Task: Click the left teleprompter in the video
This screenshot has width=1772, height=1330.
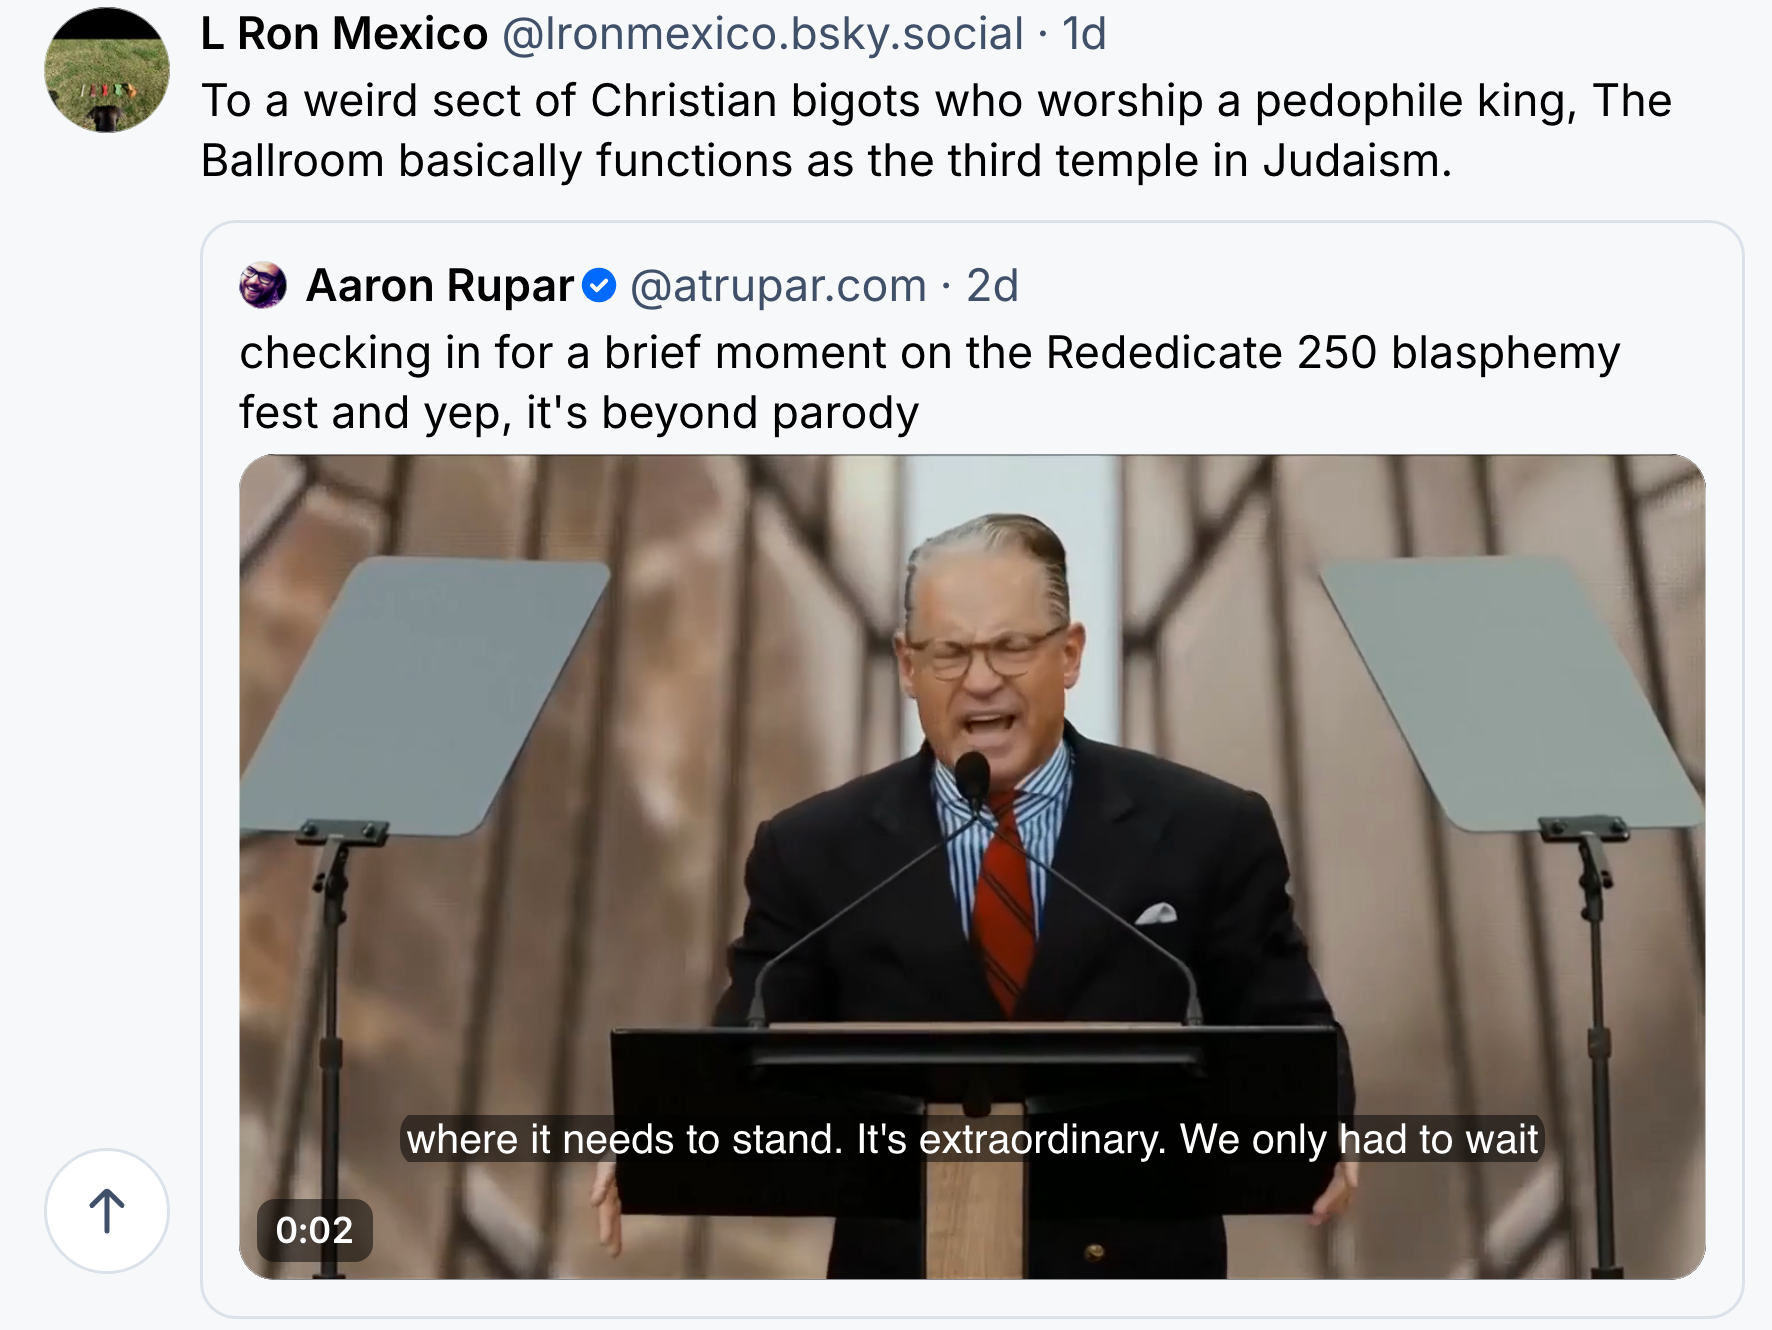Action: (x=423, y=697)
